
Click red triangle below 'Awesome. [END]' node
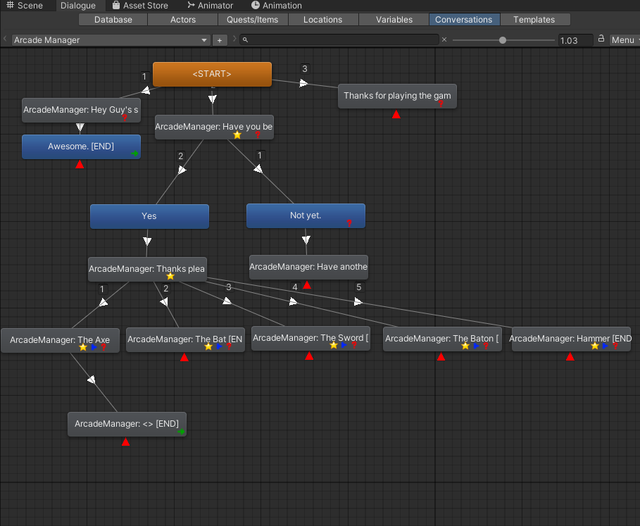click(80, 164)
